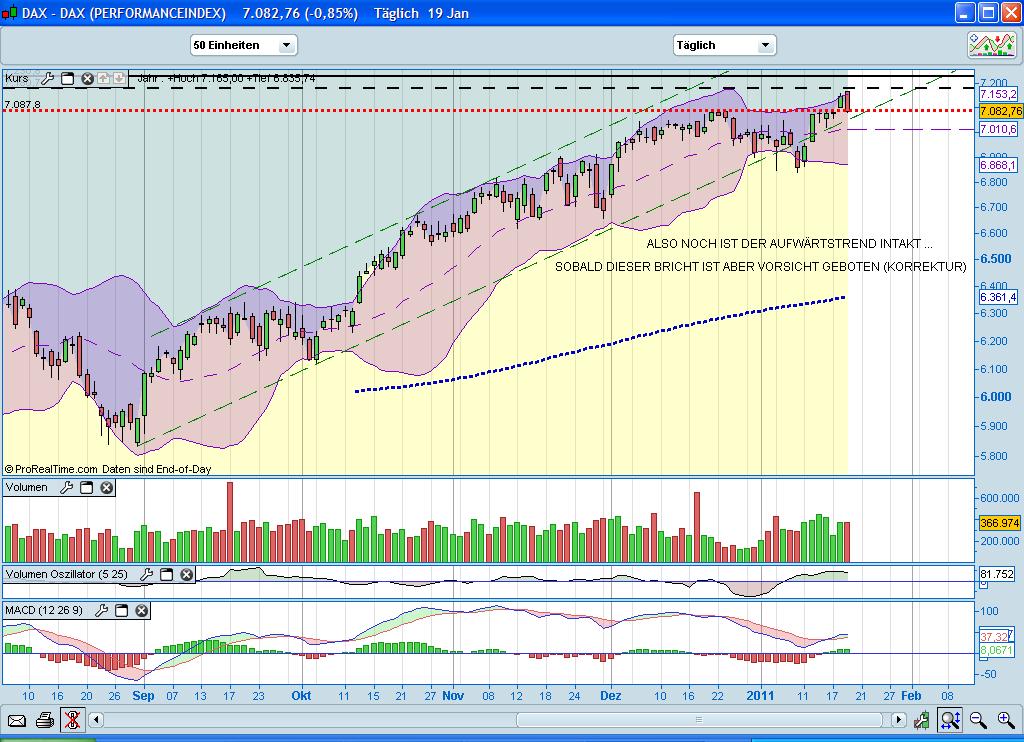Viewport: 1024px width, 742px height.
Task: Open the 50 Einheiten dropdown
Action: click(284, 45)
